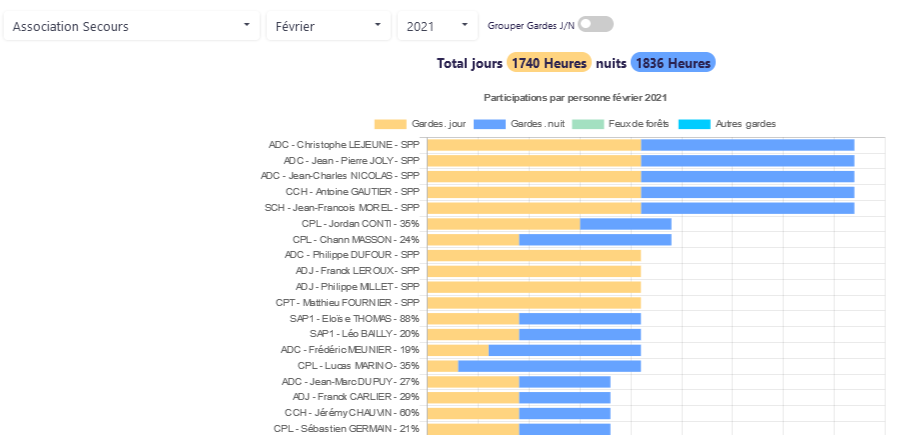Click Jordan CONTI day guard bar
The height and width of the screenshot is (435, 898).
tap(503, 224)
